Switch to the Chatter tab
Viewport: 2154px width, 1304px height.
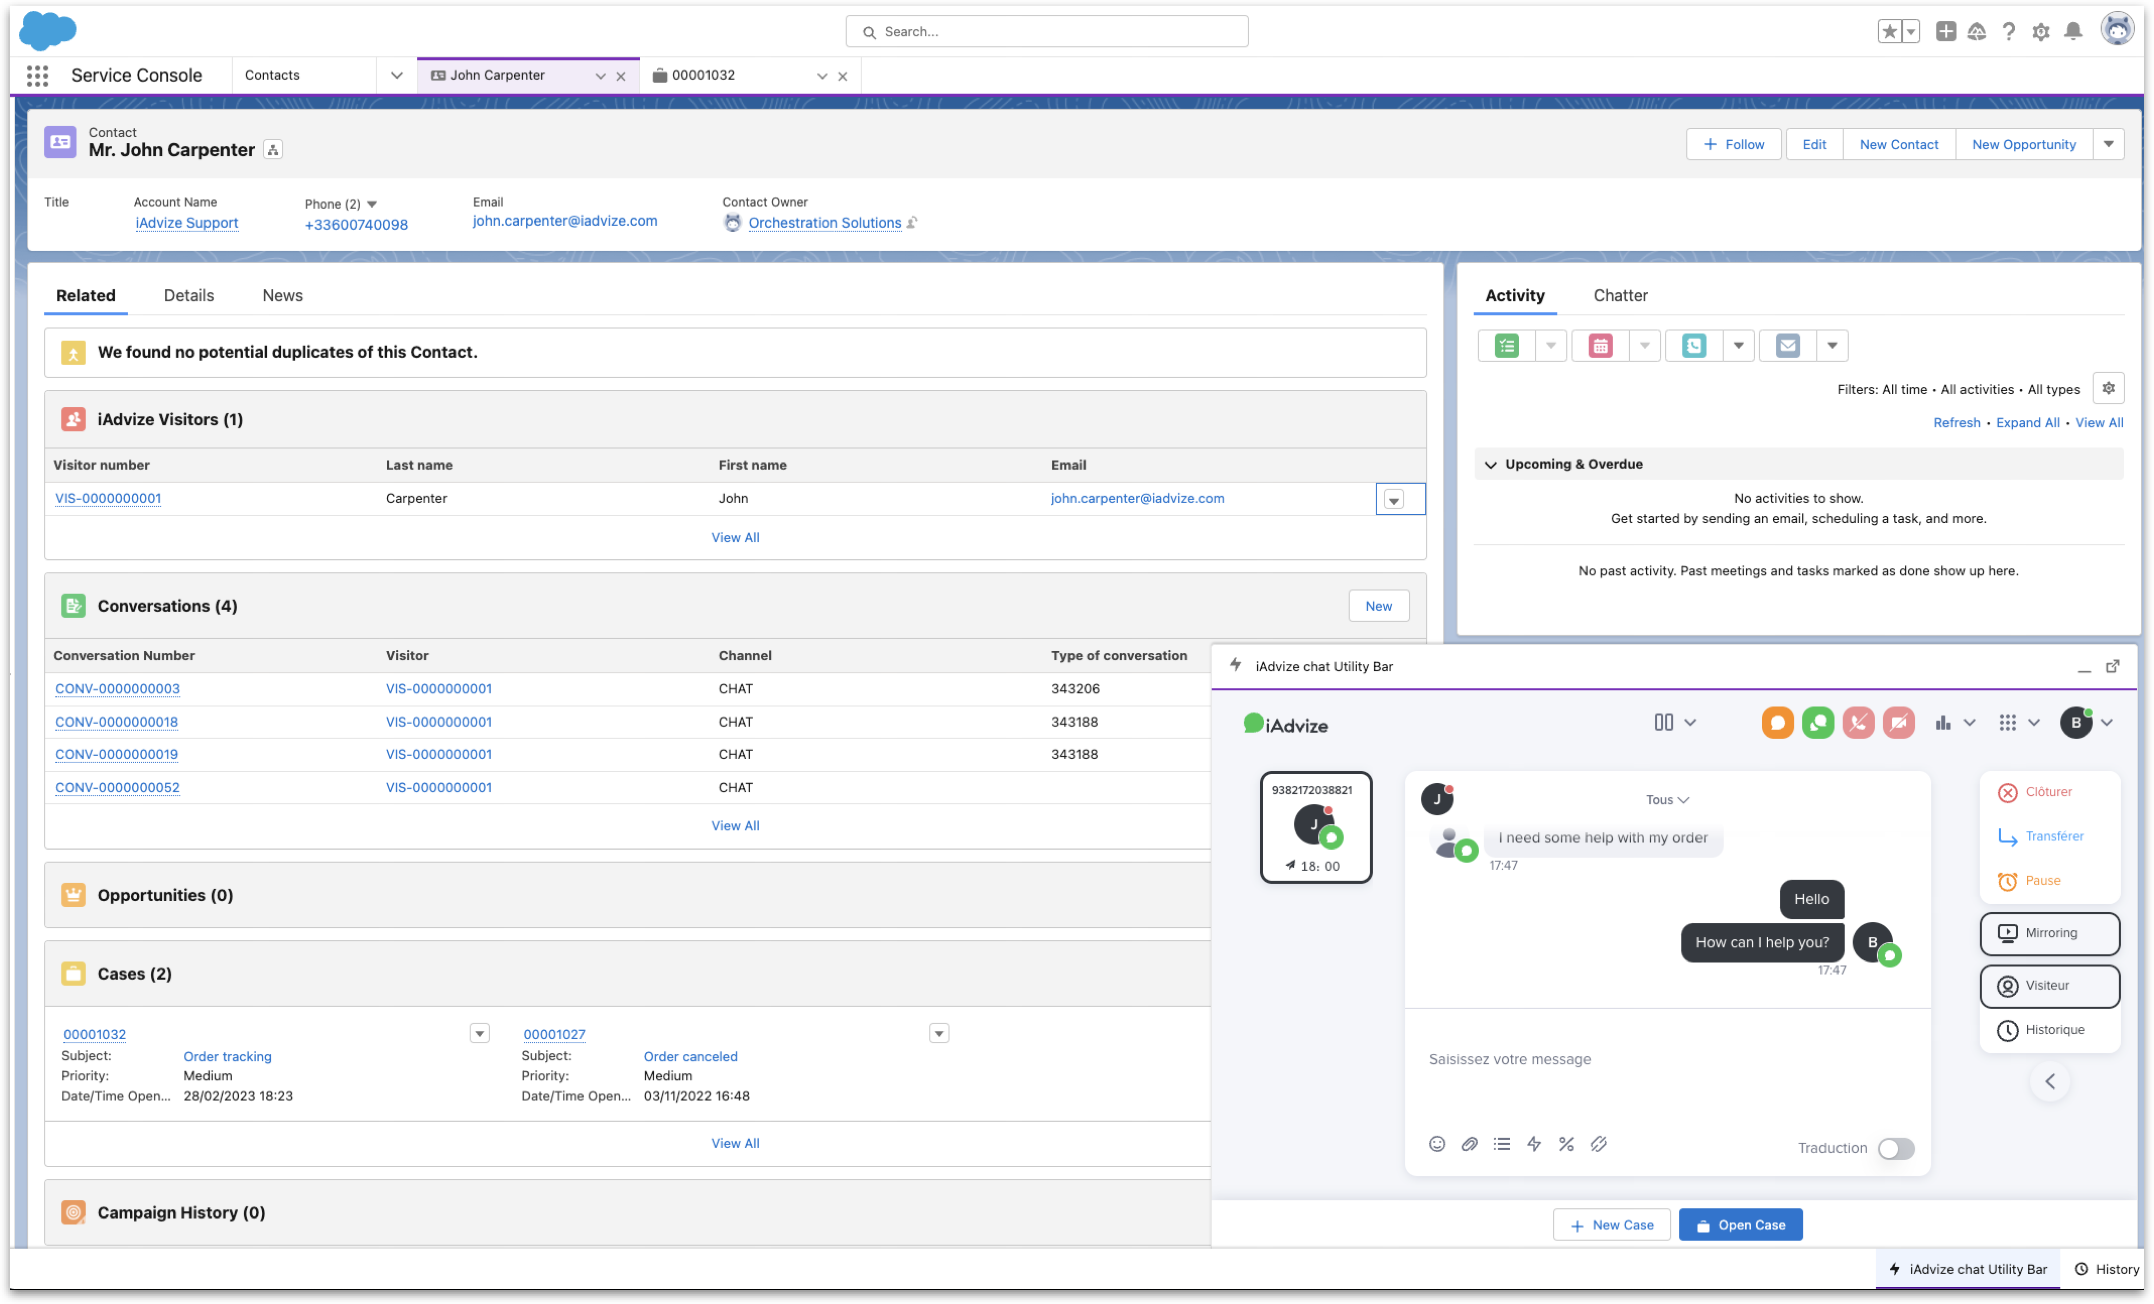click(x=1620, y=296)
